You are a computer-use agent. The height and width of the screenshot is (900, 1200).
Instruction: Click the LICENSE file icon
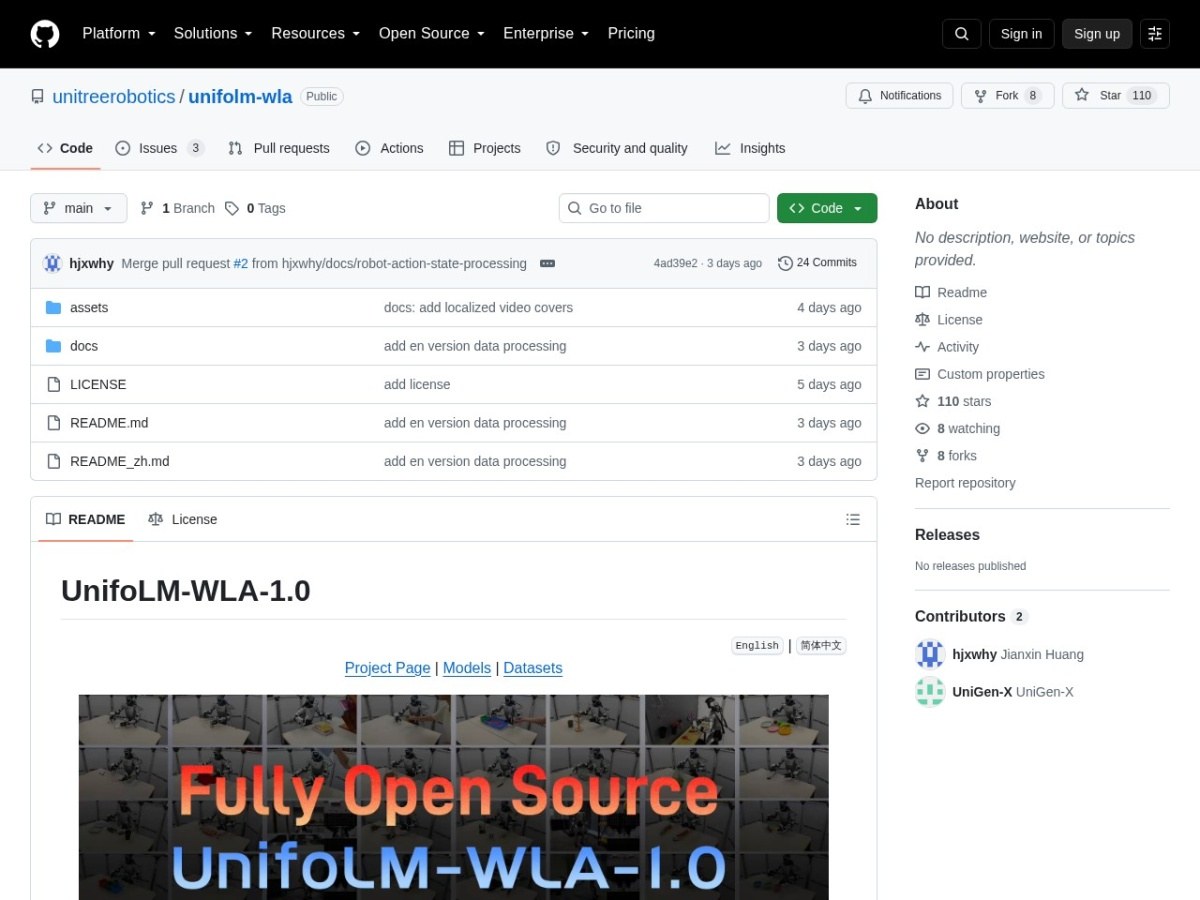53,384
